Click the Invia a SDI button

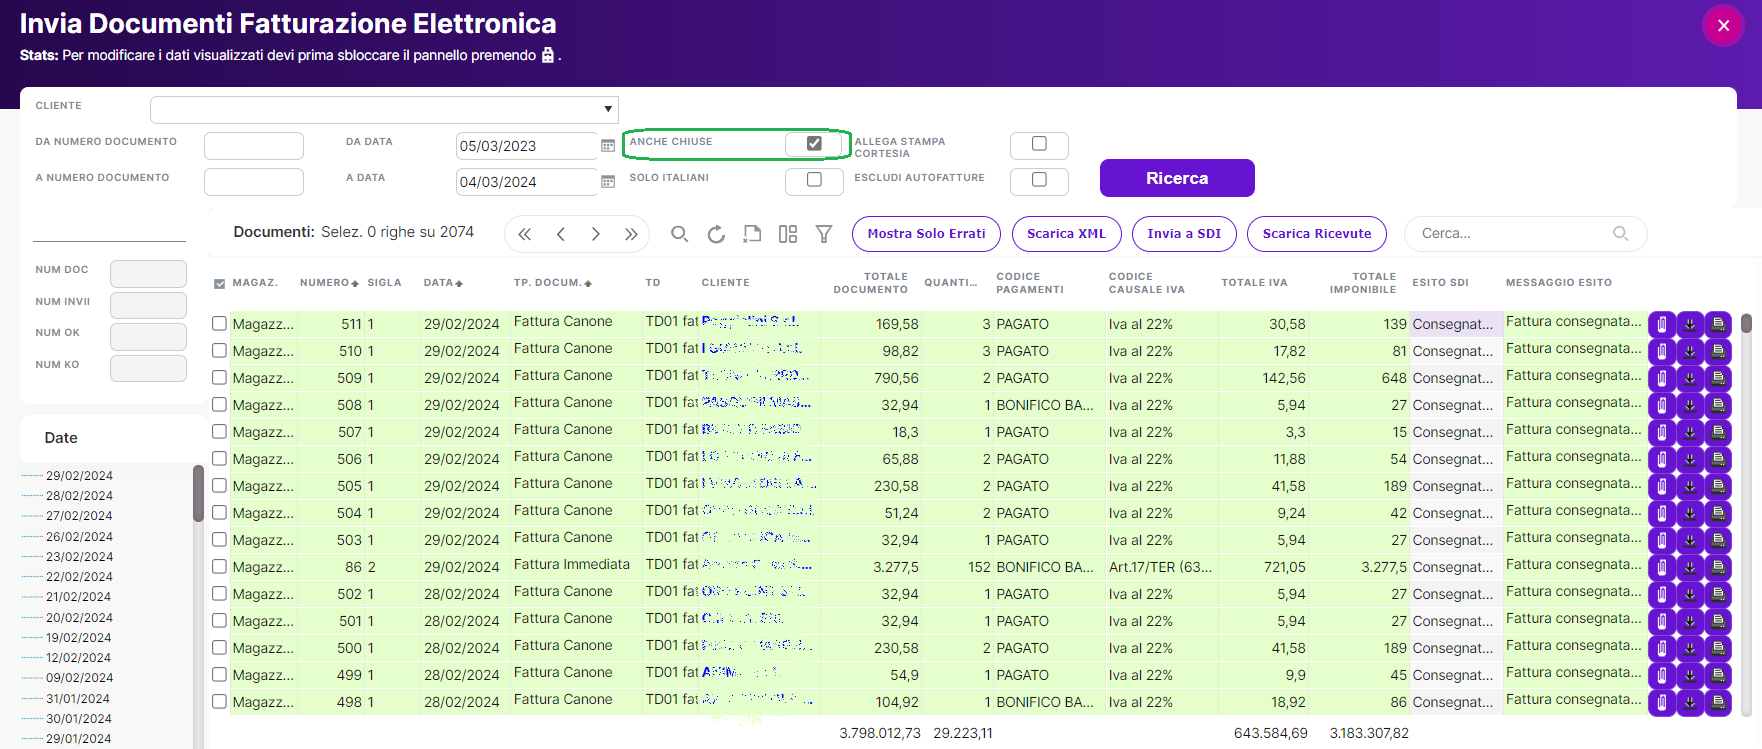1184,234
